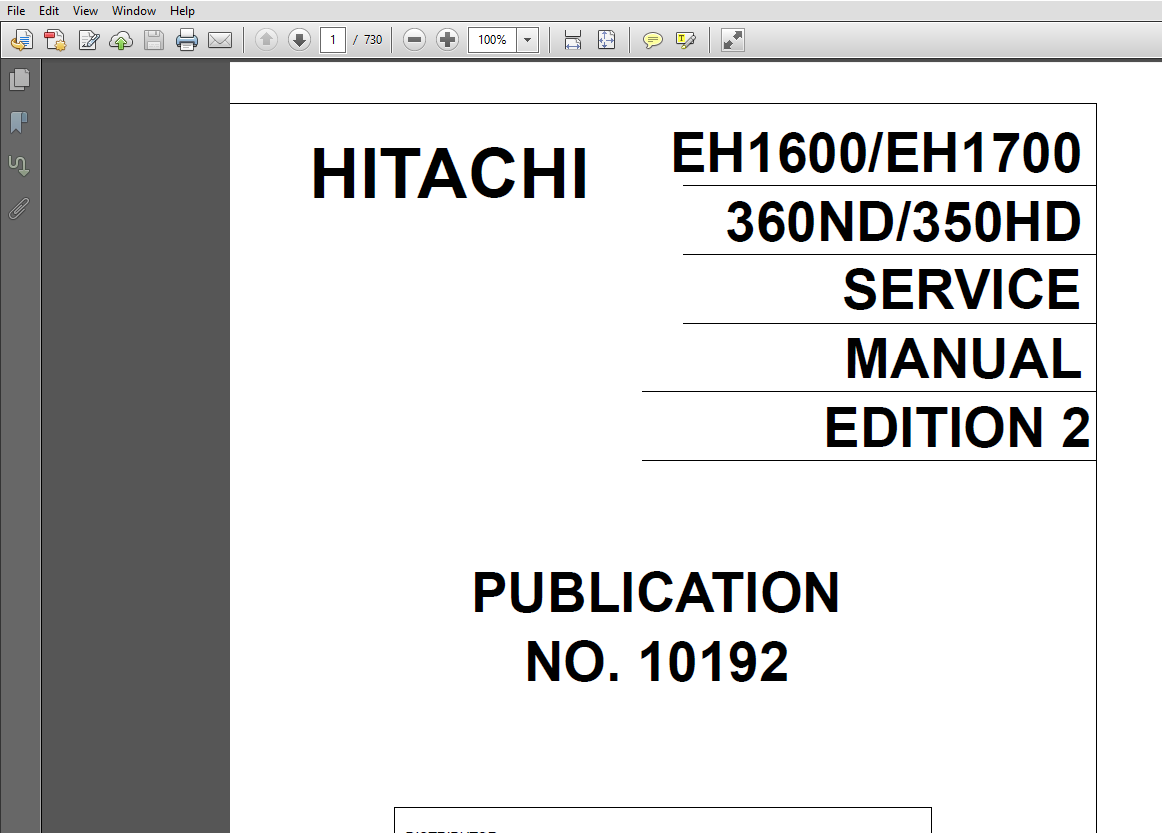Click the EH1600/EH1700 title text

(x=876, y=153)
